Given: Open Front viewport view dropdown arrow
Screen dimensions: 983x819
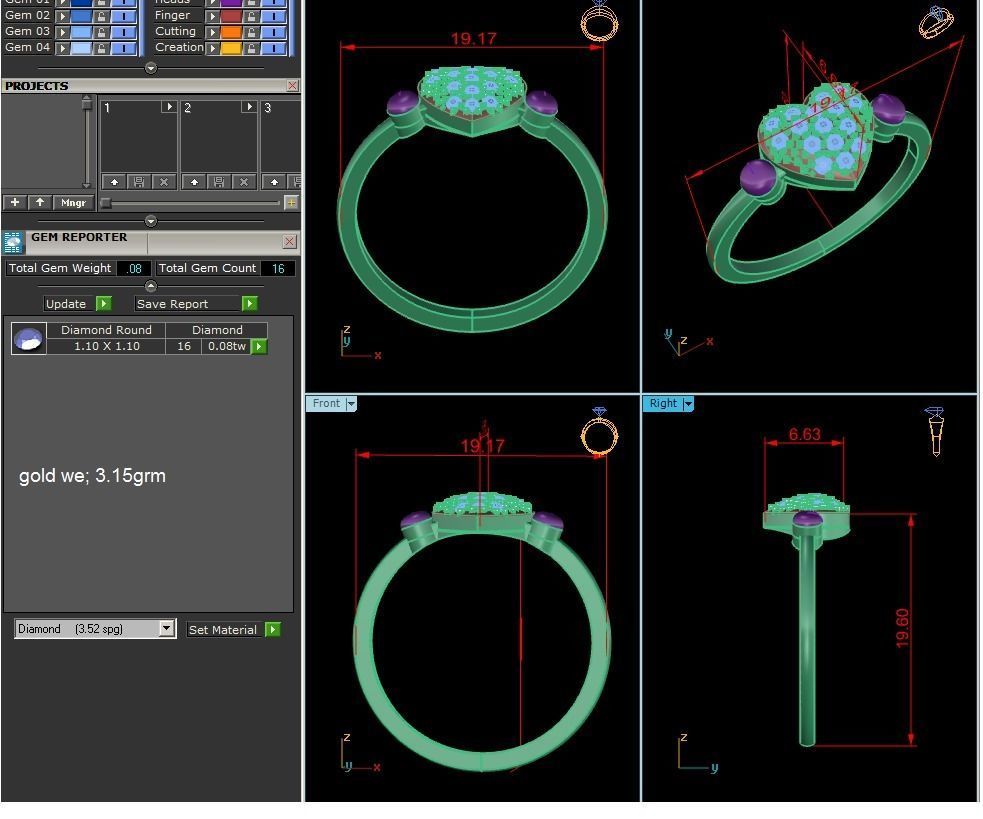Looking at the screenshot, I should (352, 404).
